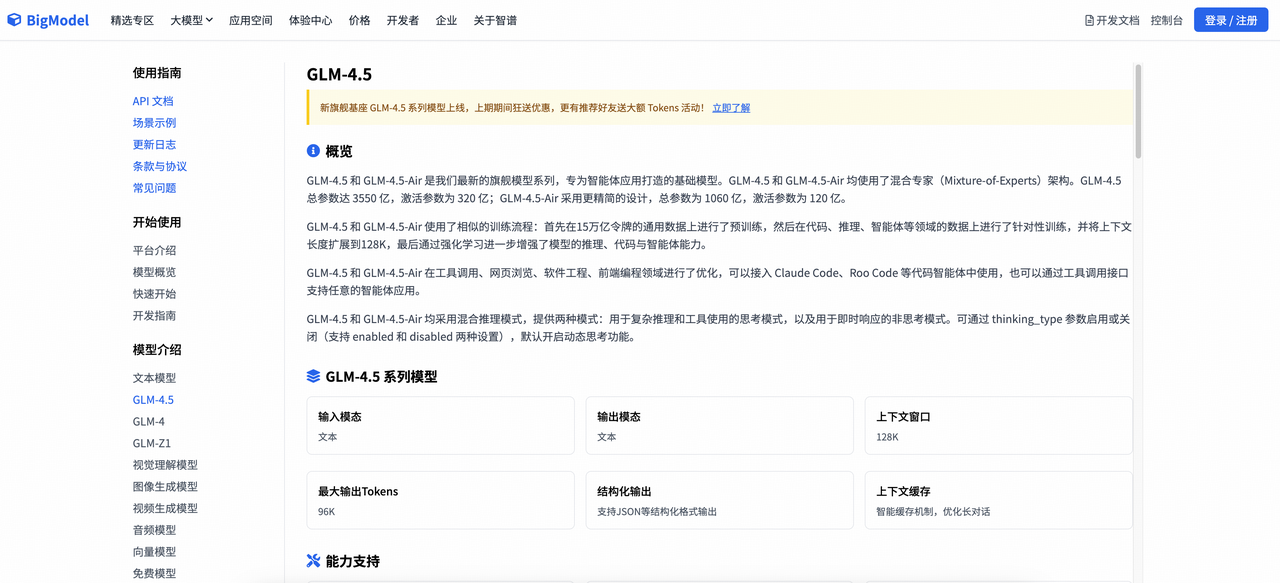Click the layers icon beside GLM-4.5 系列模型
Viewport: 1280px width, 583px height.
pyautogui.click(x=313, y=376)
